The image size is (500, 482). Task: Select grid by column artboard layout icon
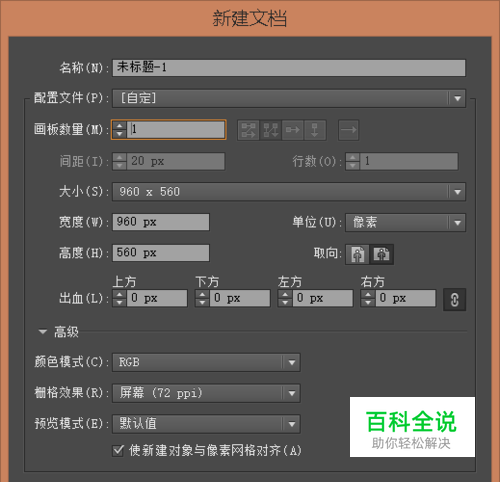[270, 130]
